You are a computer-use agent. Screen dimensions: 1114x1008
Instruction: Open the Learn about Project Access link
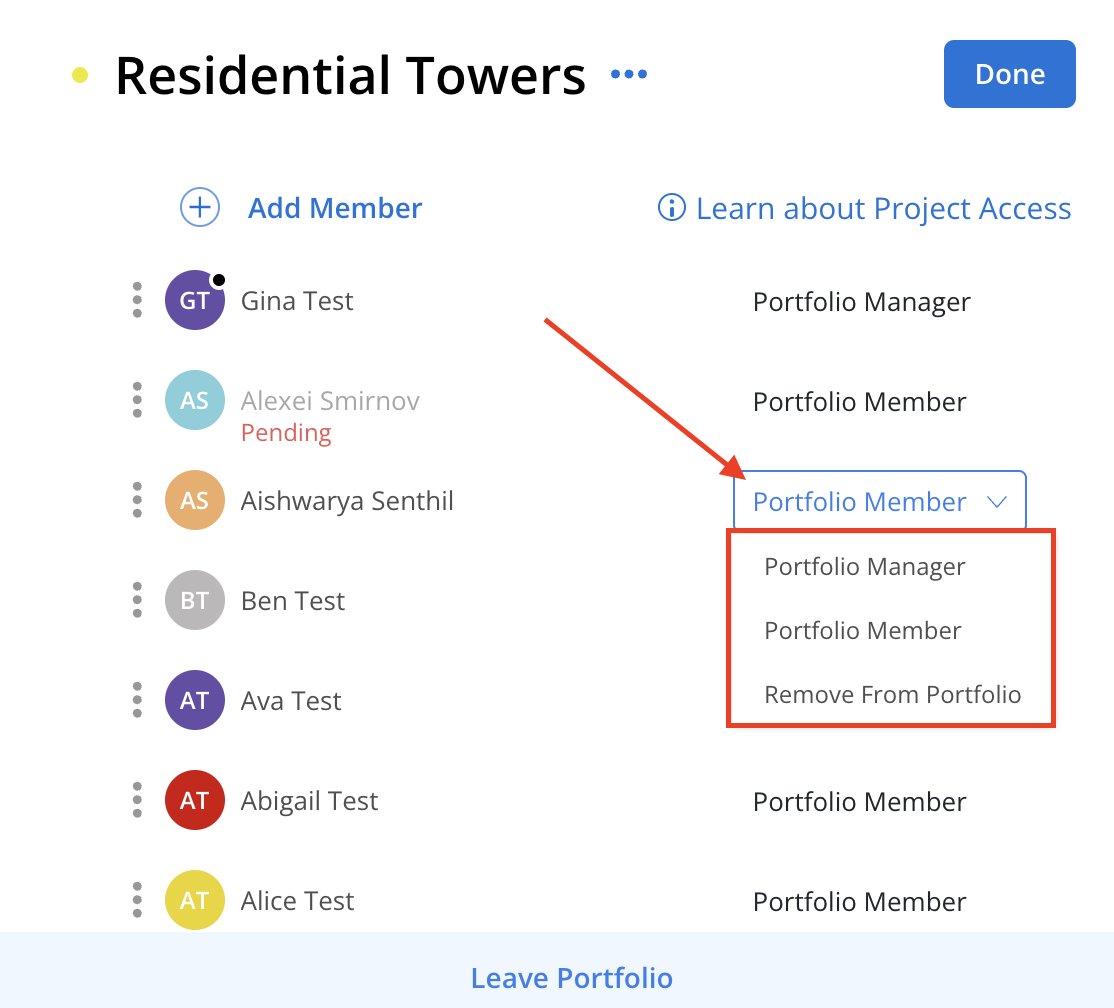pos(883,208)
